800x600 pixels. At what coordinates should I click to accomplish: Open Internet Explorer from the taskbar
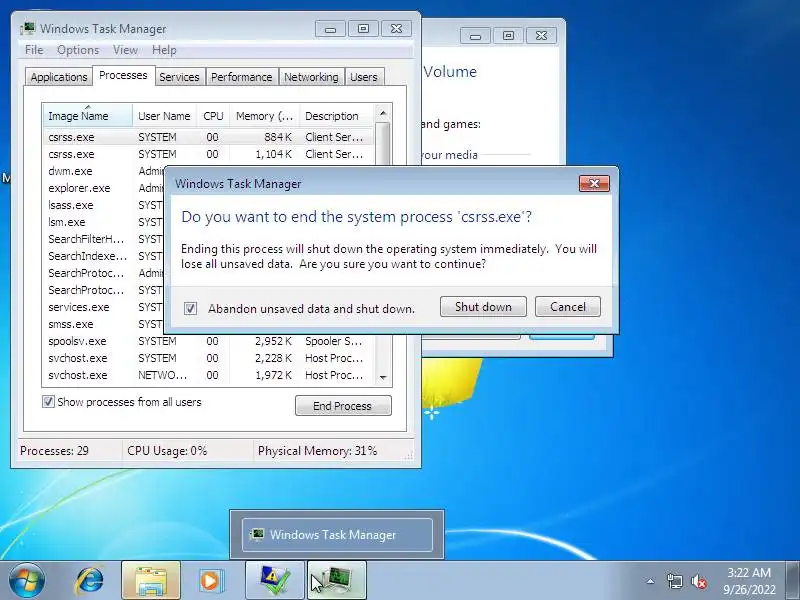90,581
